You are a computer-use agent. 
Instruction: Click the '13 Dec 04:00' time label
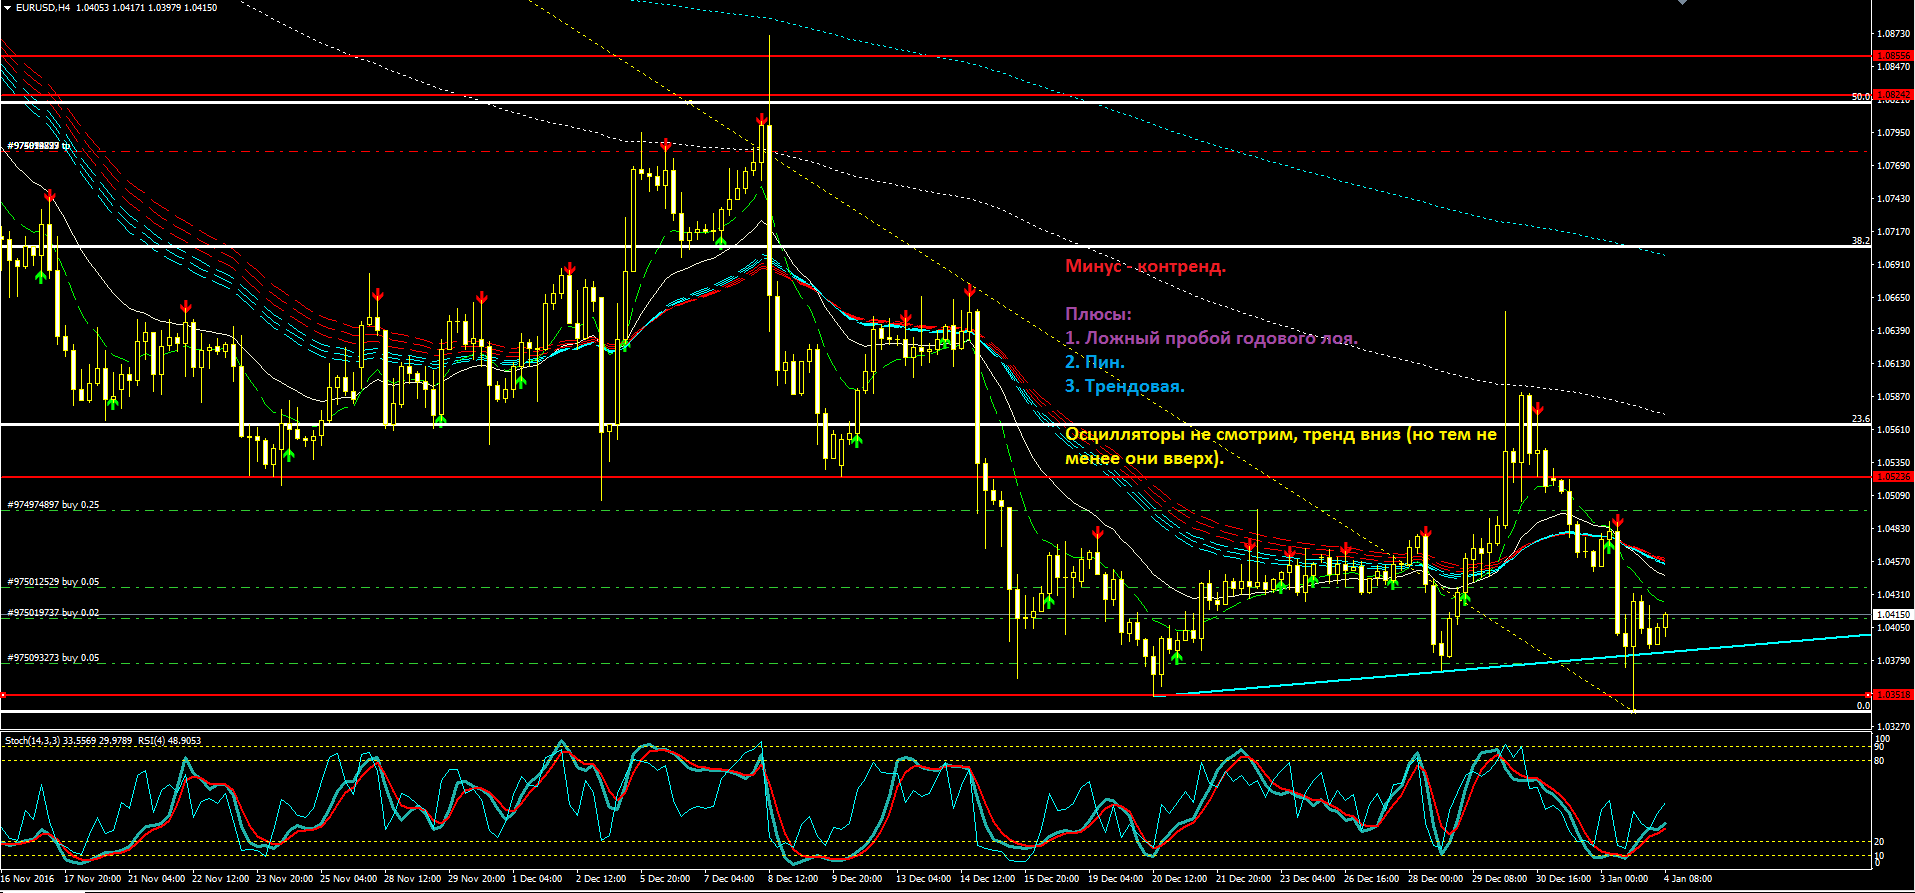924,879
